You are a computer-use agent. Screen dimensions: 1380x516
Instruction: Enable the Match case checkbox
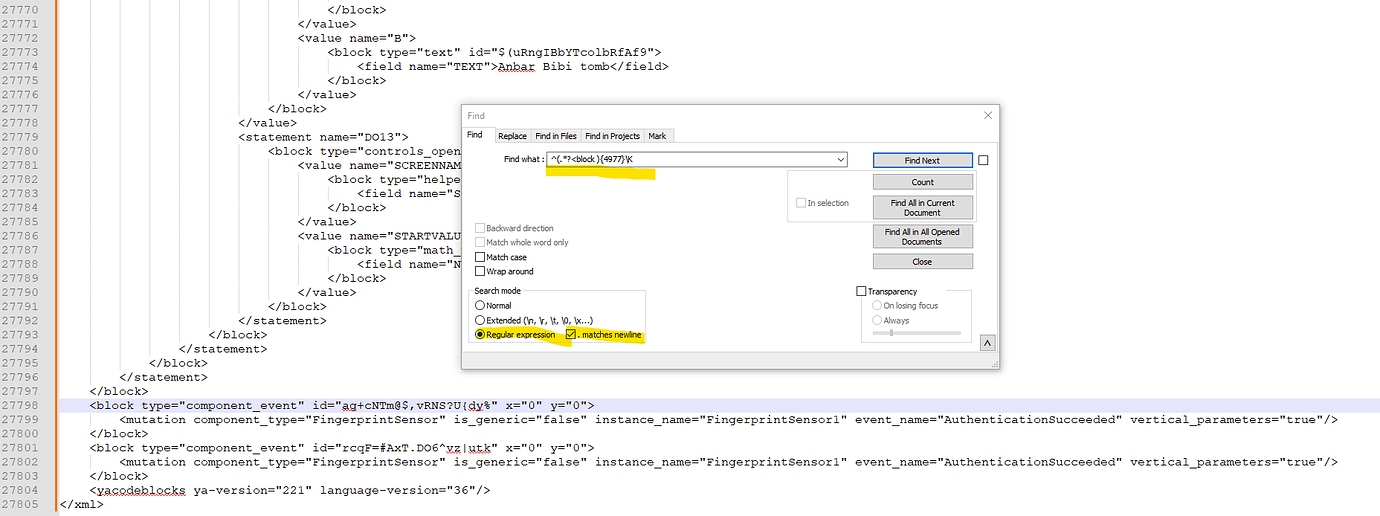480,257
